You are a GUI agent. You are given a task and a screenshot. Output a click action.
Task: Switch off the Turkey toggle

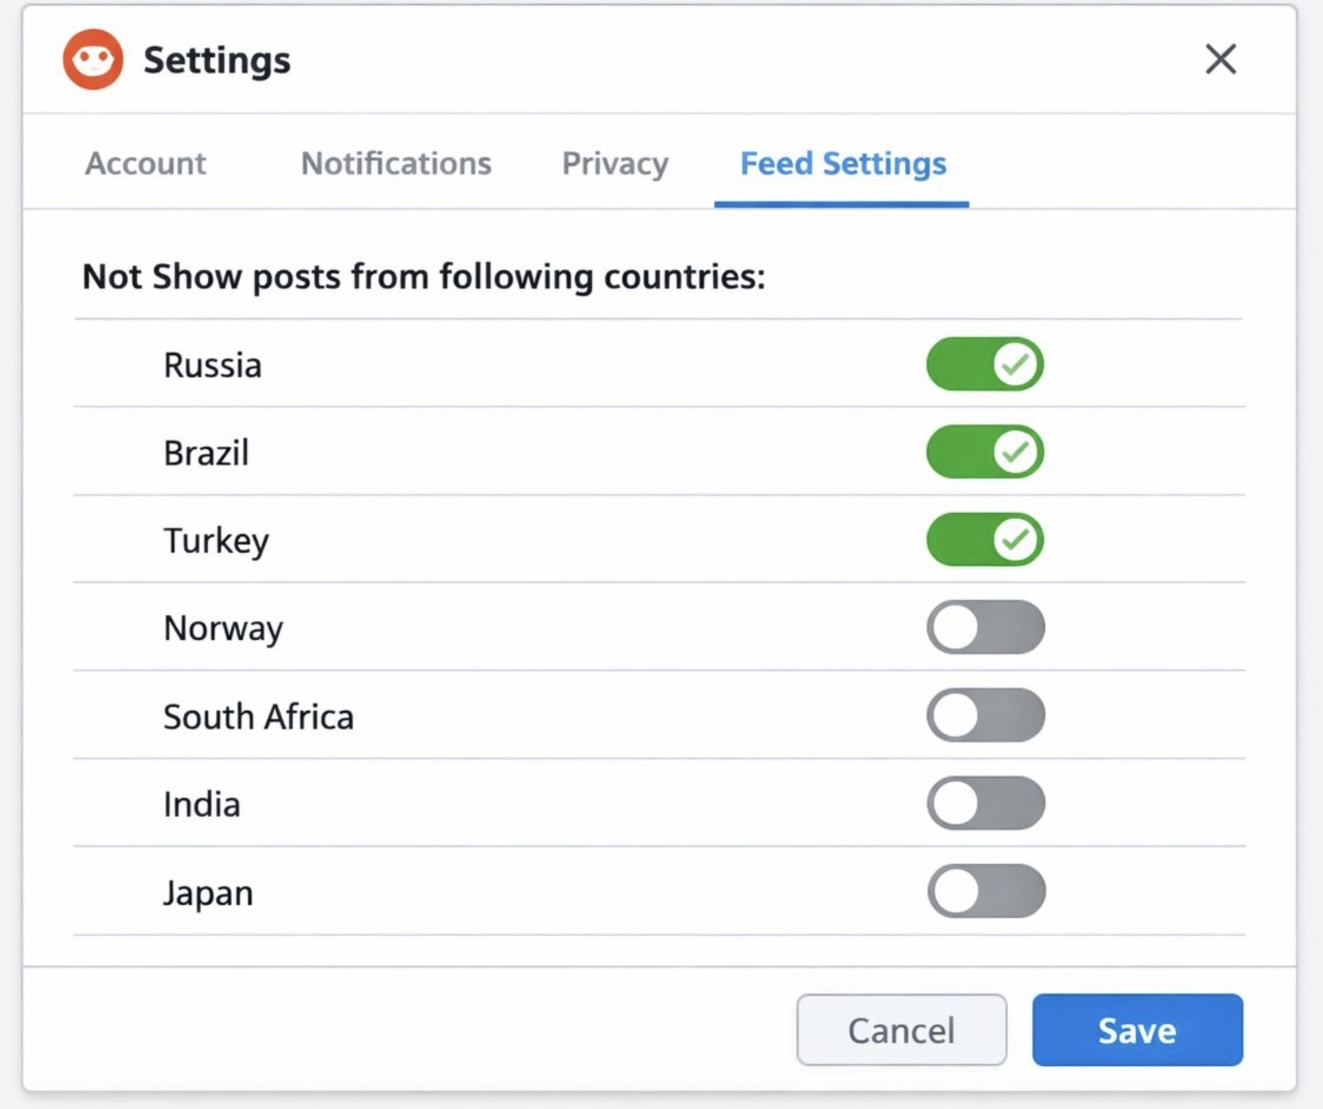(x=985, y=540)
